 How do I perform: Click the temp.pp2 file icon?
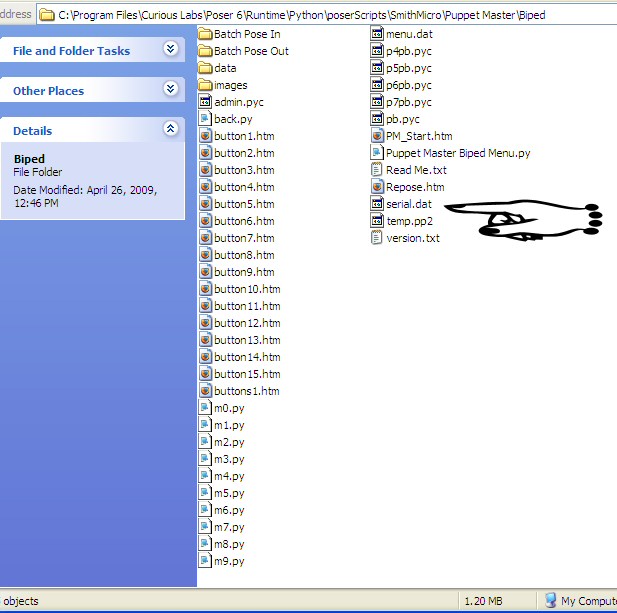[x=377, y=221]
